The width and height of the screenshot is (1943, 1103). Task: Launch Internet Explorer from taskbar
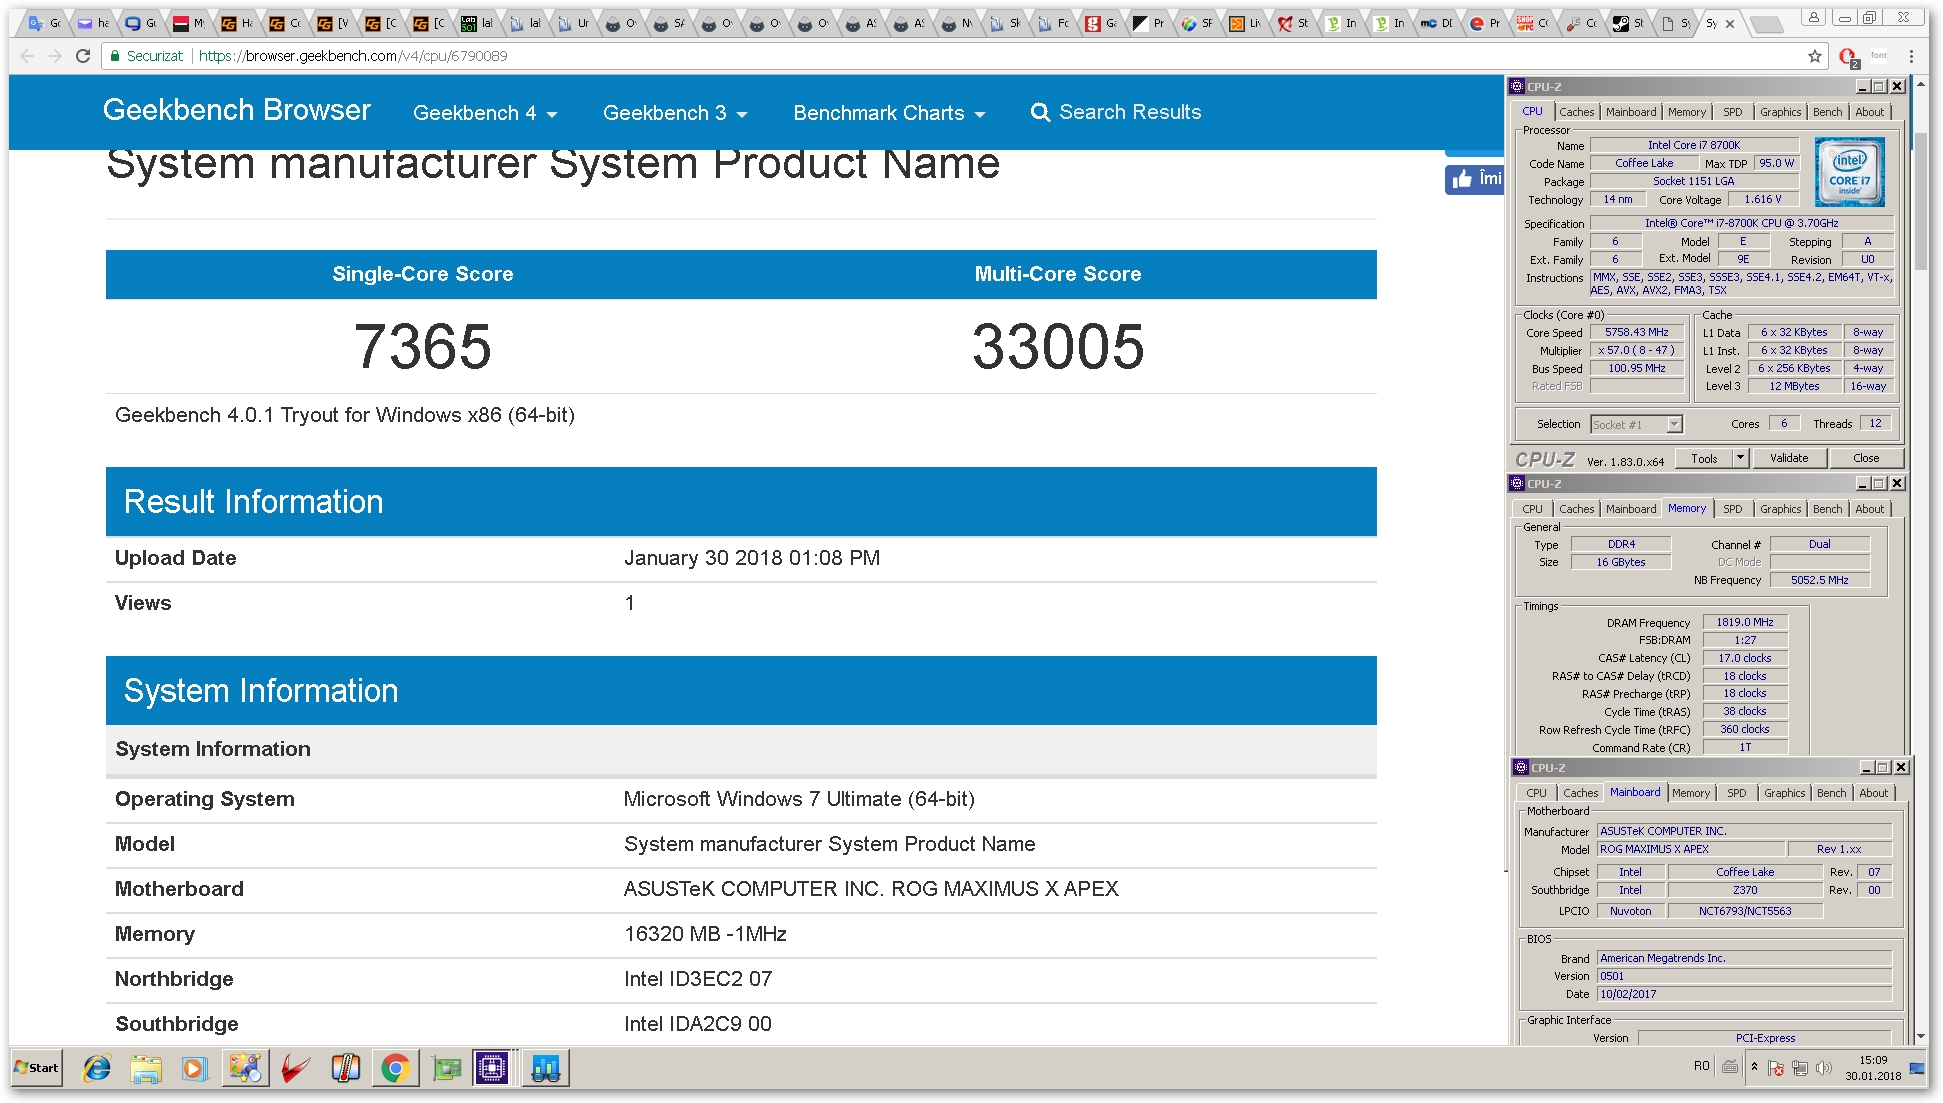pos(97,1068)
